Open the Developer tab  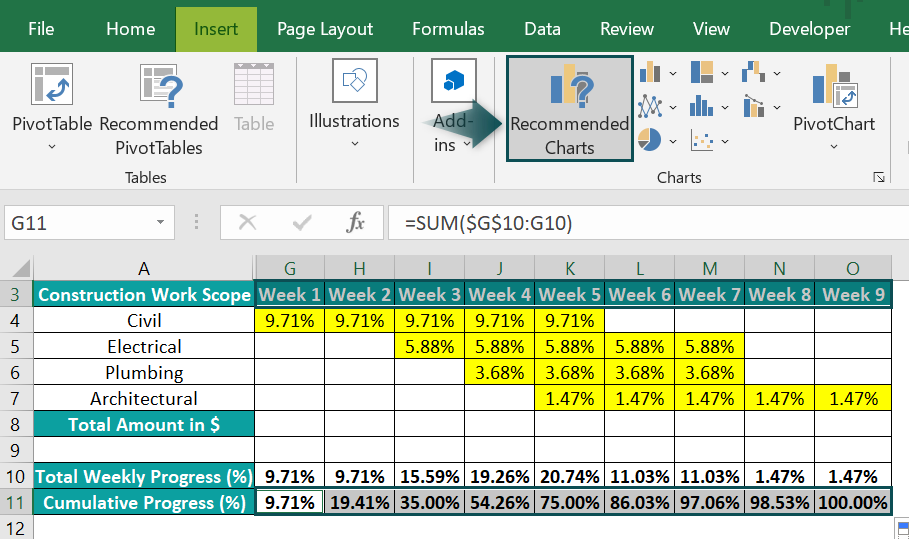click(809, 29)
